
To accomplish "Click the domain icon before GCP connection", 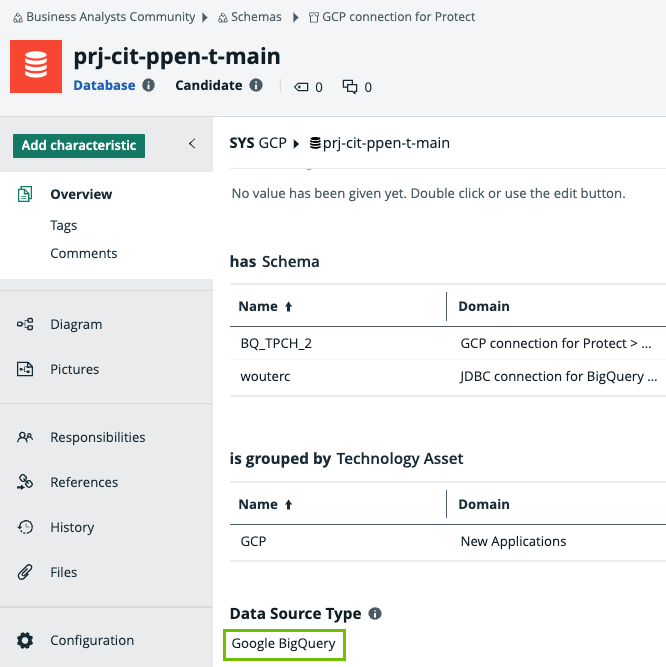I will pos(313,18).
